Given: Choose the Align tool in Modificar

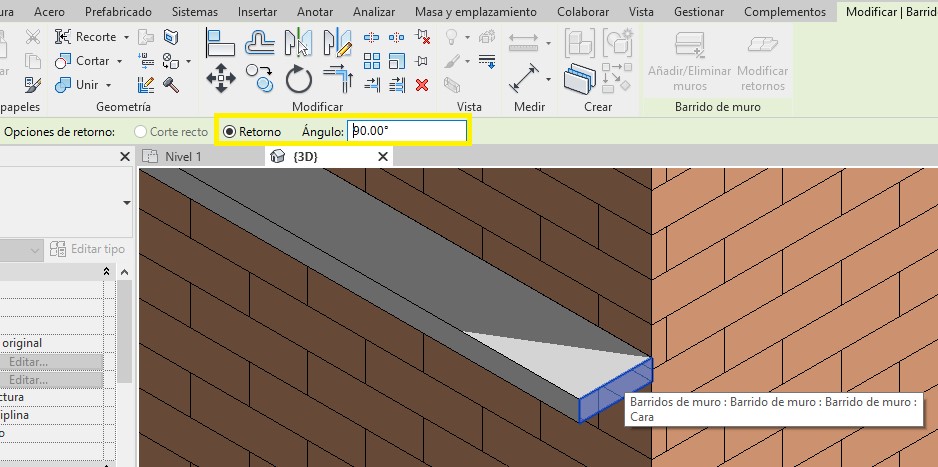Looking at the screenshot, I should [220, 42].
